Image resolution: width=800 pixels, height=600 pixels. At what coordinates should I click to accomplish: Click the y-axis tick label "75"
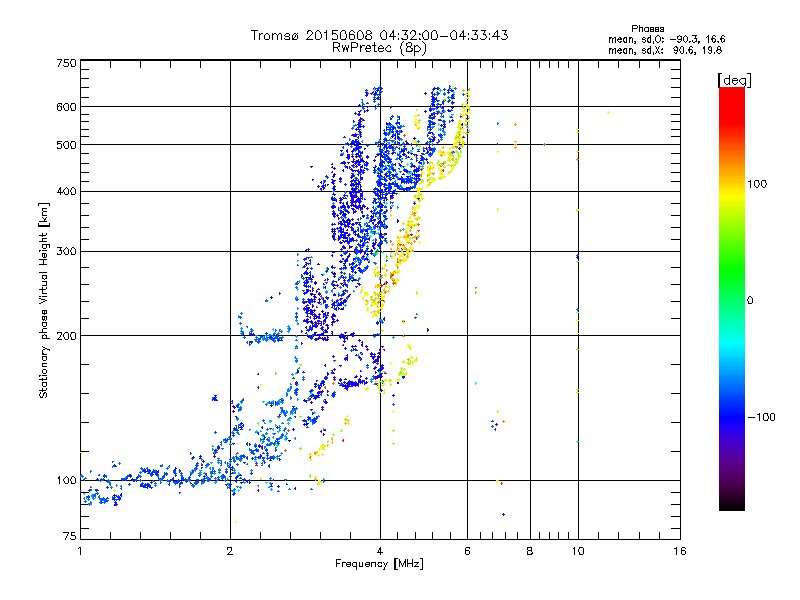coord(70,536)
